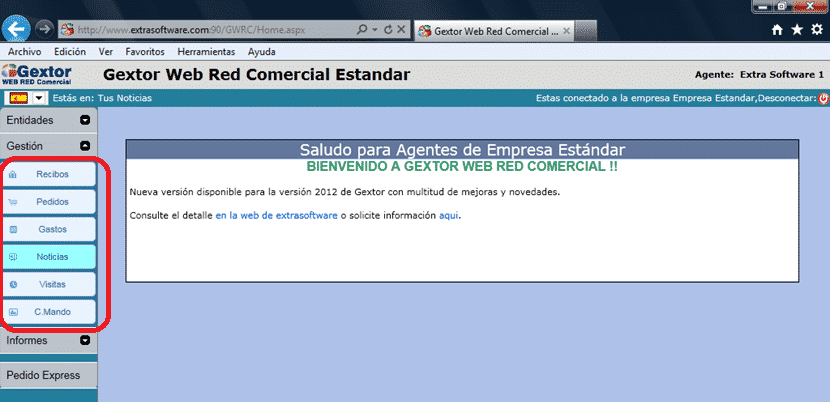Open a new blank browser tab
Image resolution: width=830 pixels, height=402 pixels.
click(586, 31)
